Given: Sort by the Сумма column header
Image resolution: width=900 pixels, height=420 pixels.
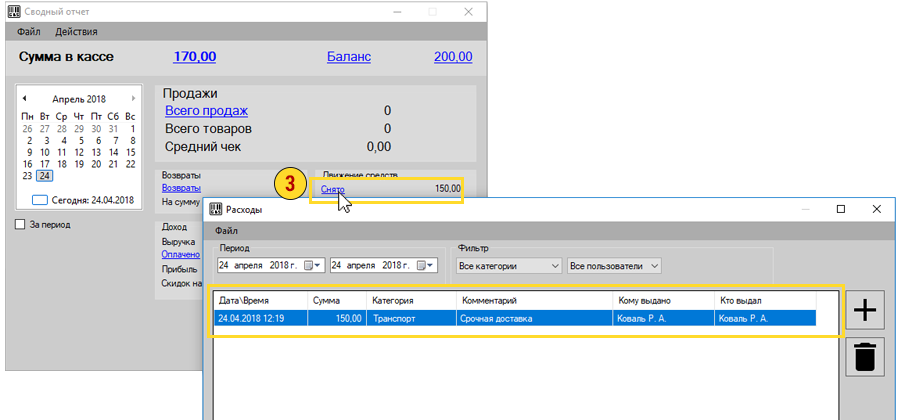Looking at the screenshot, I should point(337,301).
